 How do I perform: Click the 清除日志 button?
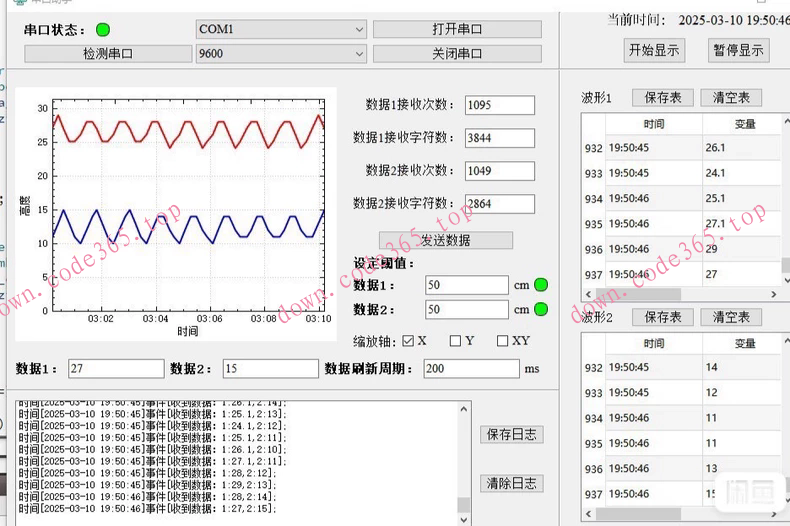point(511,484)
